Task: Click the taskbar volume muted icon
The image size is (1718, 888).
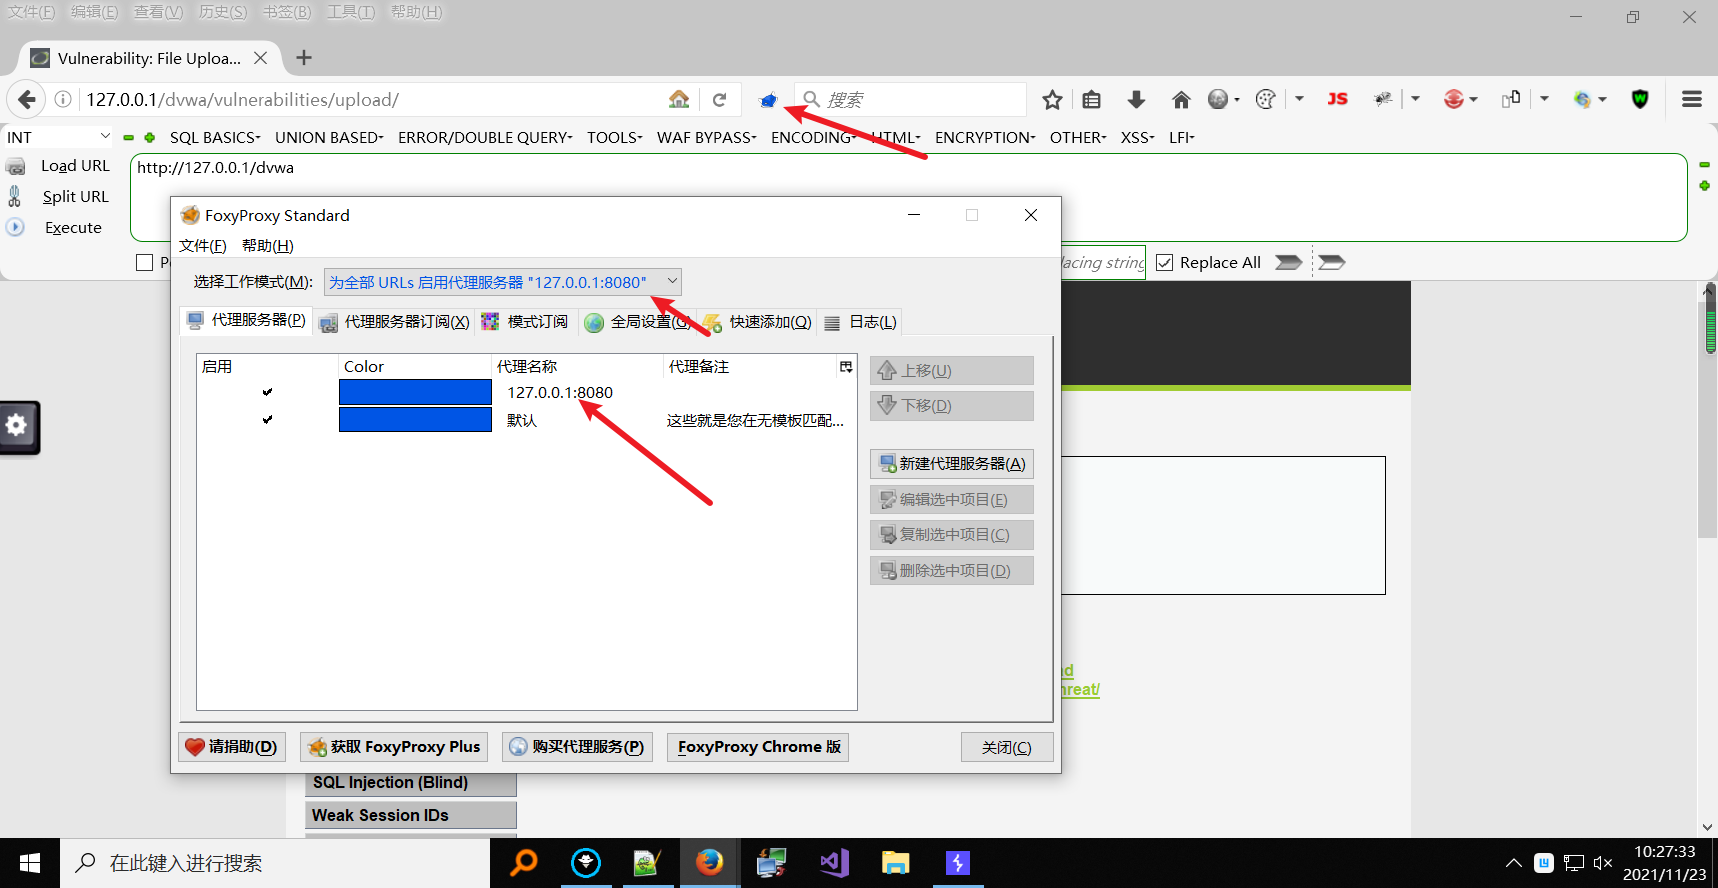Action: click(1603, 863)
